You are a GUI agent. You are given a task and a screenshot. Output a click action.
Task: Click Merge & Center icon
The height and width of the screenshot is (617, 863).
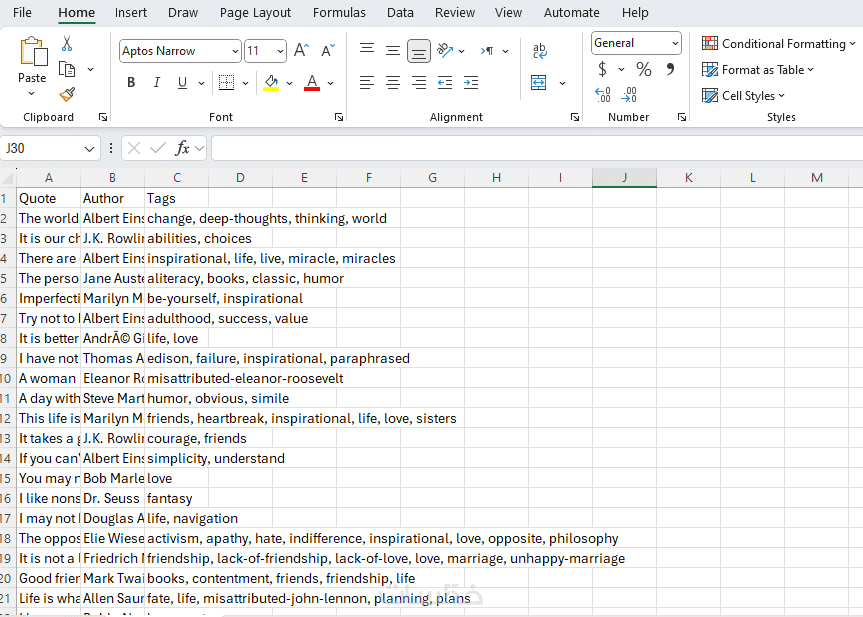click(x=539, y=83)
